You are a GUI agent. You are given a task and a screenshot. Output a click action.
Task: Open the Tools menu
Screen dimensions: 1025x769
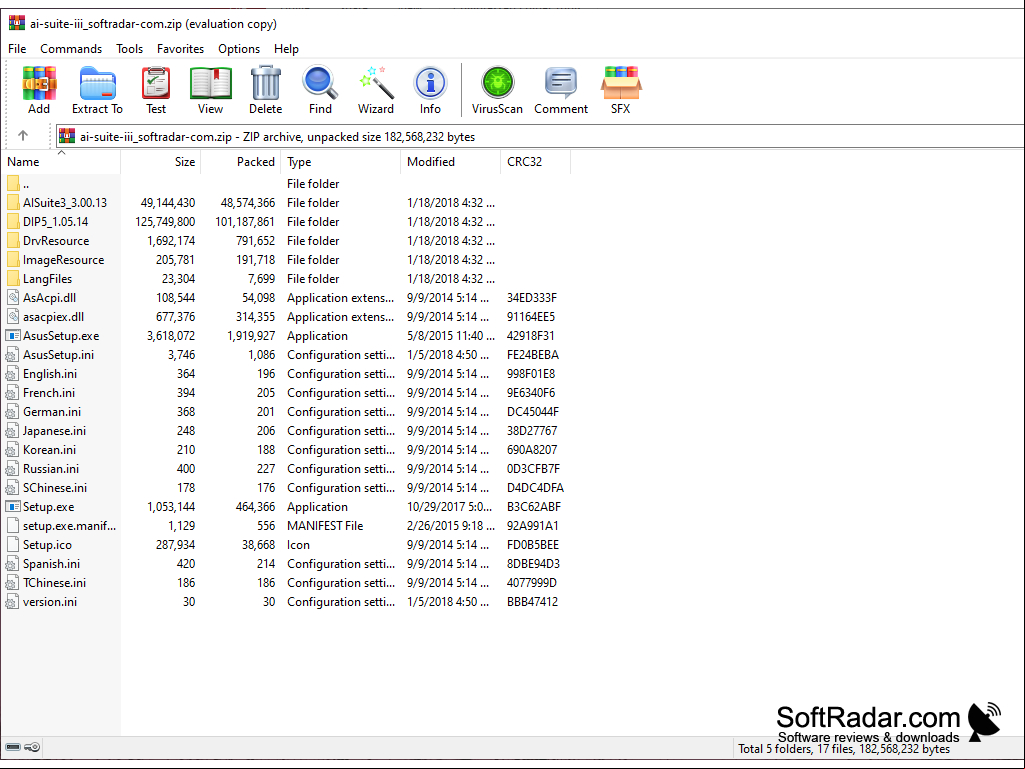click(129, 49)
